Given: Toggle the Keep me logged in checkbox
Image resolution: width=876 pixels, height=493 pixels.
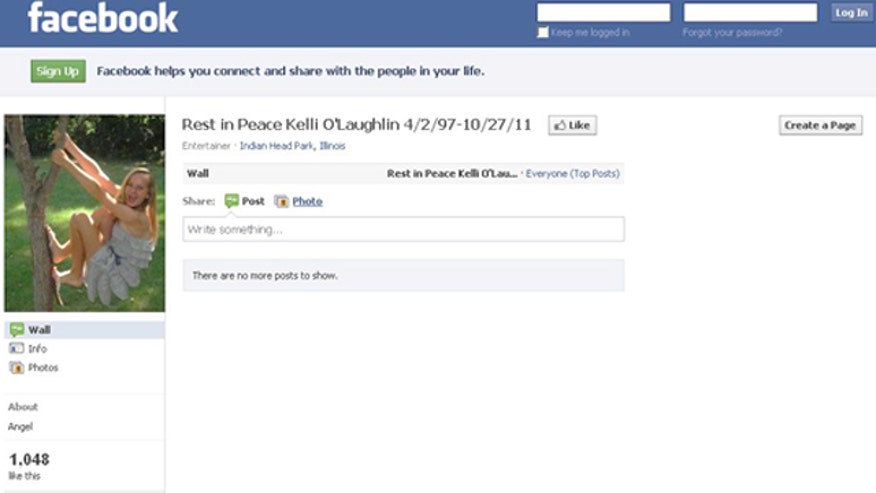Looking at the screenshot, I should pos(542,32).
